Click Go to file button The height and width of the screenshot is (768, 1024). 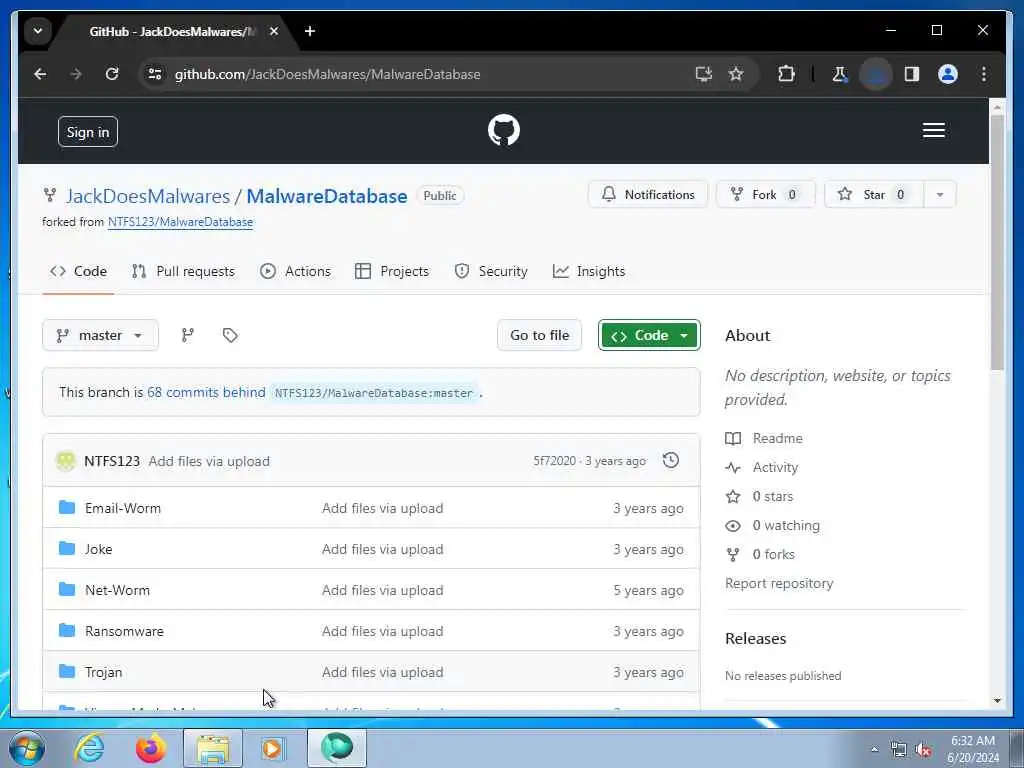pyautogui.click(x=539, y=335)
